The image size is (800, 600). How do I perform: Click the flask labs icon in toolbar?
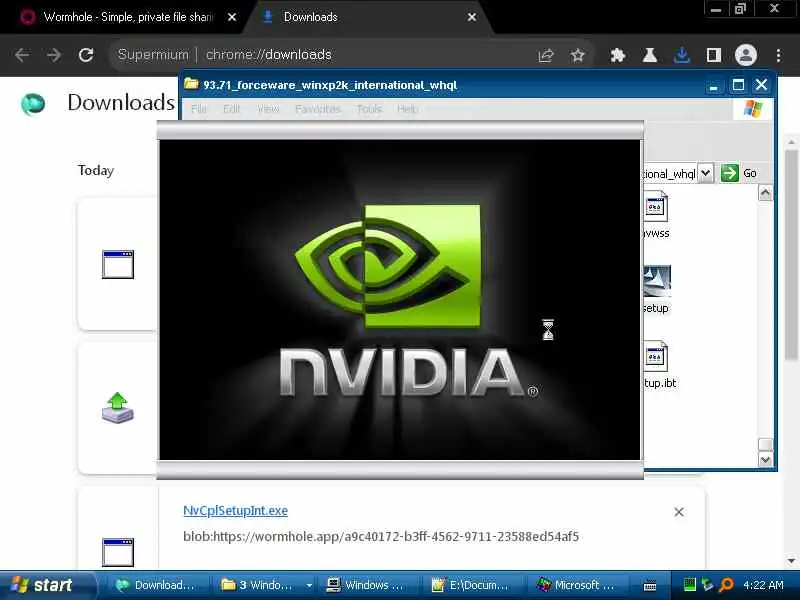point(649,55)
